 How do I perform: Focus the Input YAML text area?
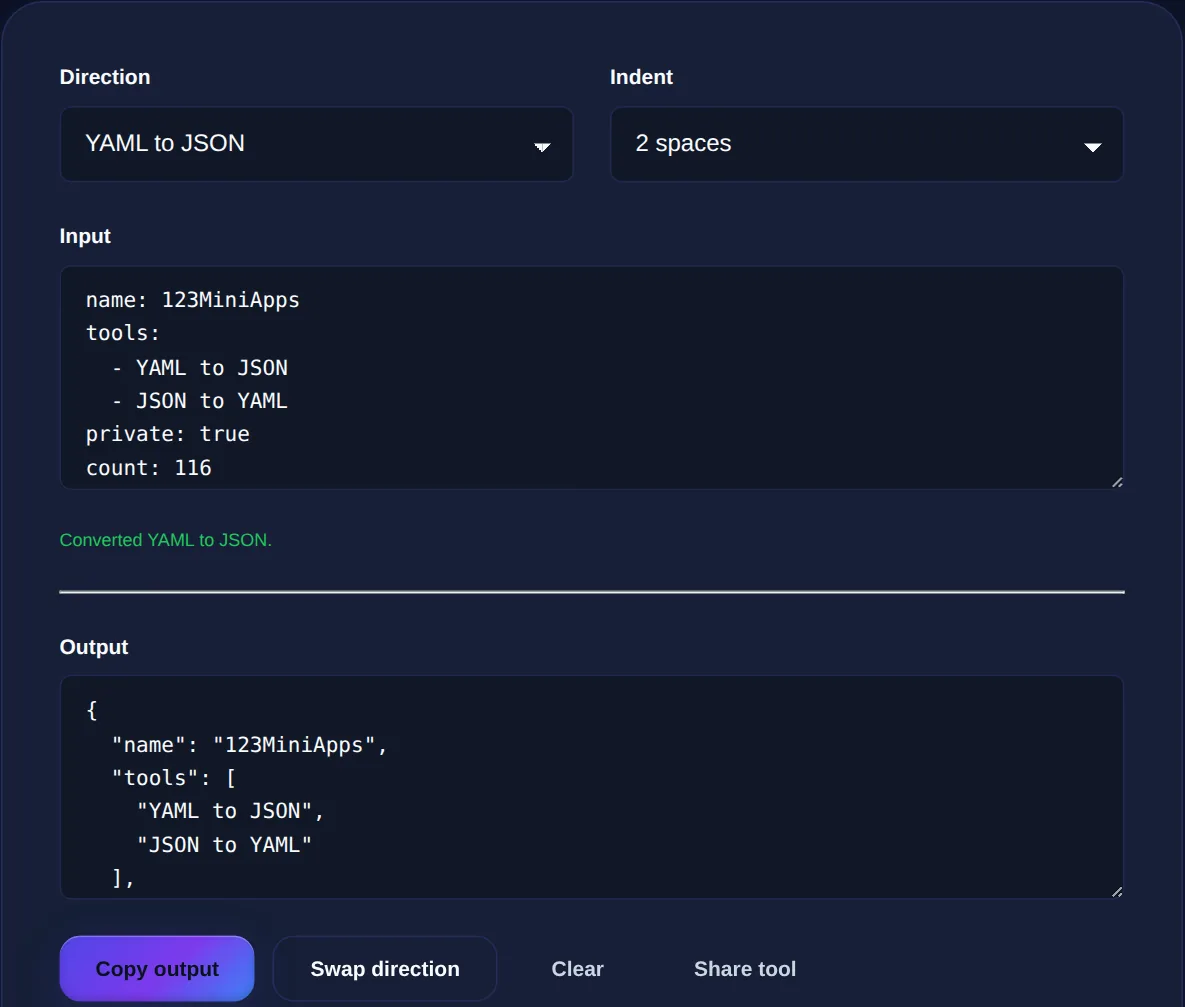pos(592,377)
